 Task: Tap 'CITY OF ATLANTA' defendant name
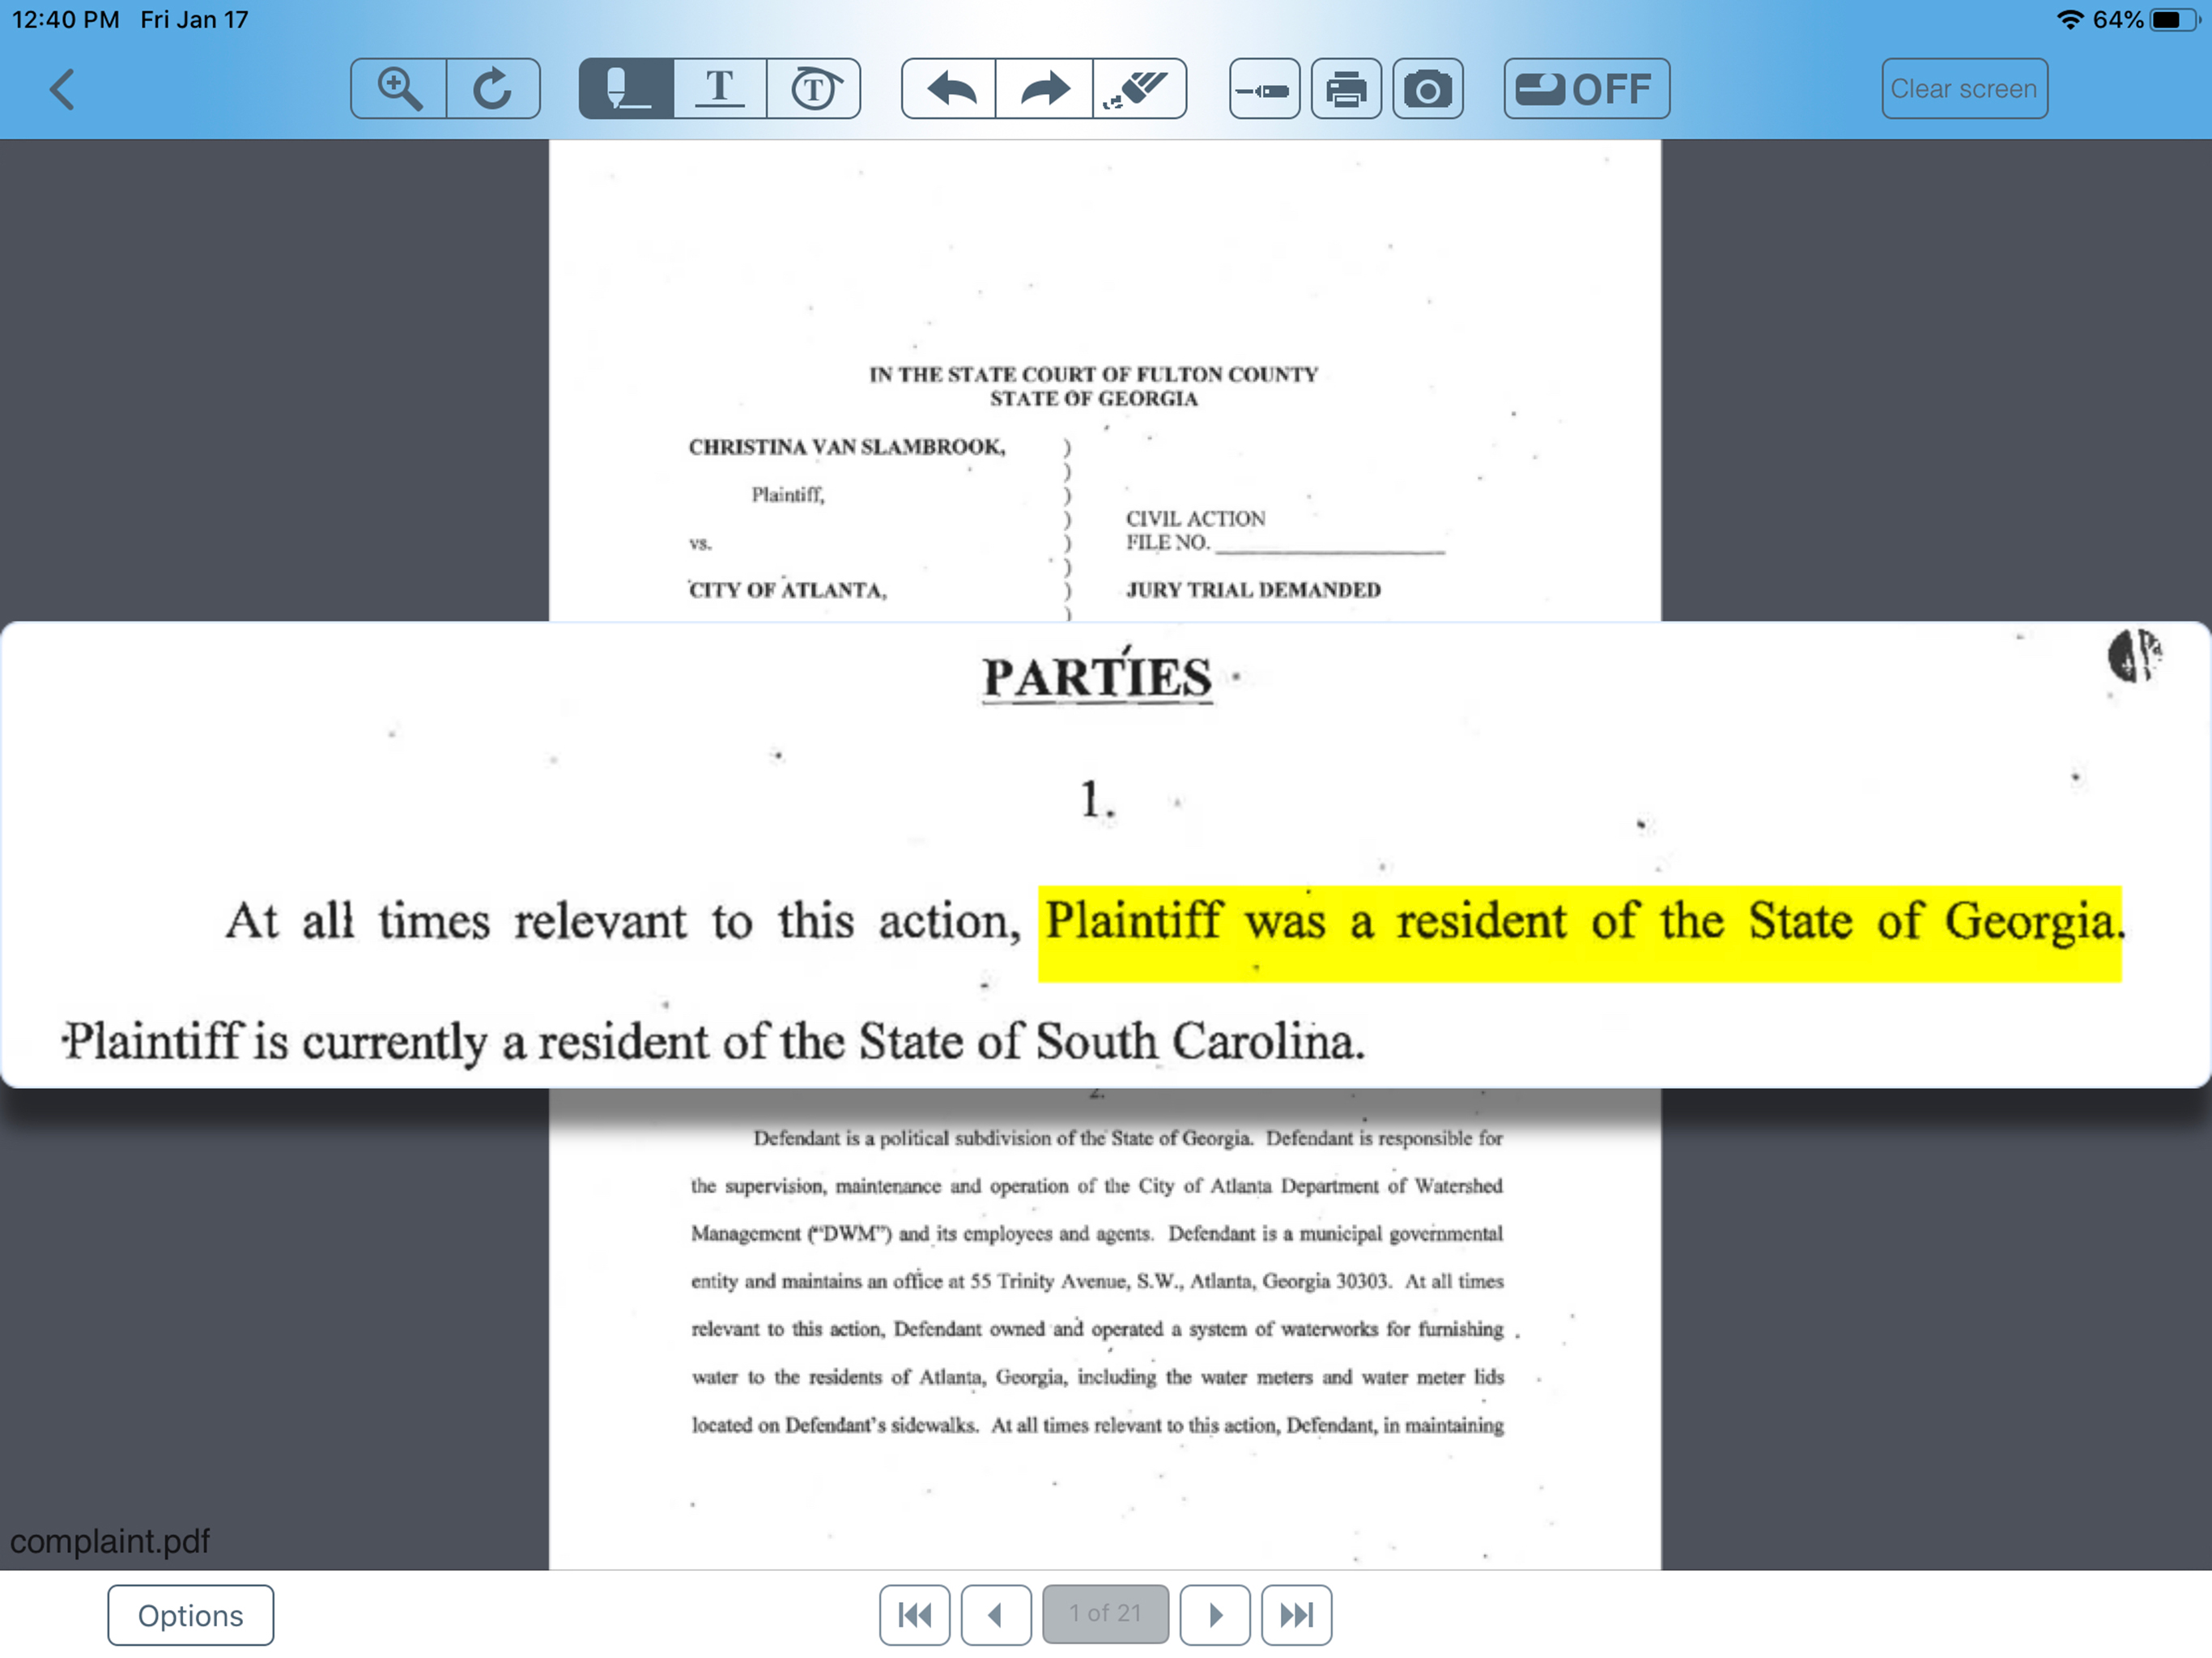point(788,590)
